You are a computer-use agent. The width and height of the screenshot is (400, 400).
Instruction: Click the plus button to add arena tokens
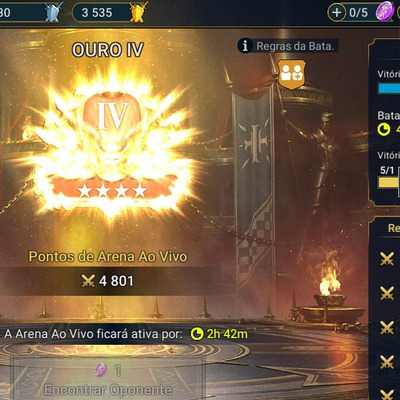(337, 13)
